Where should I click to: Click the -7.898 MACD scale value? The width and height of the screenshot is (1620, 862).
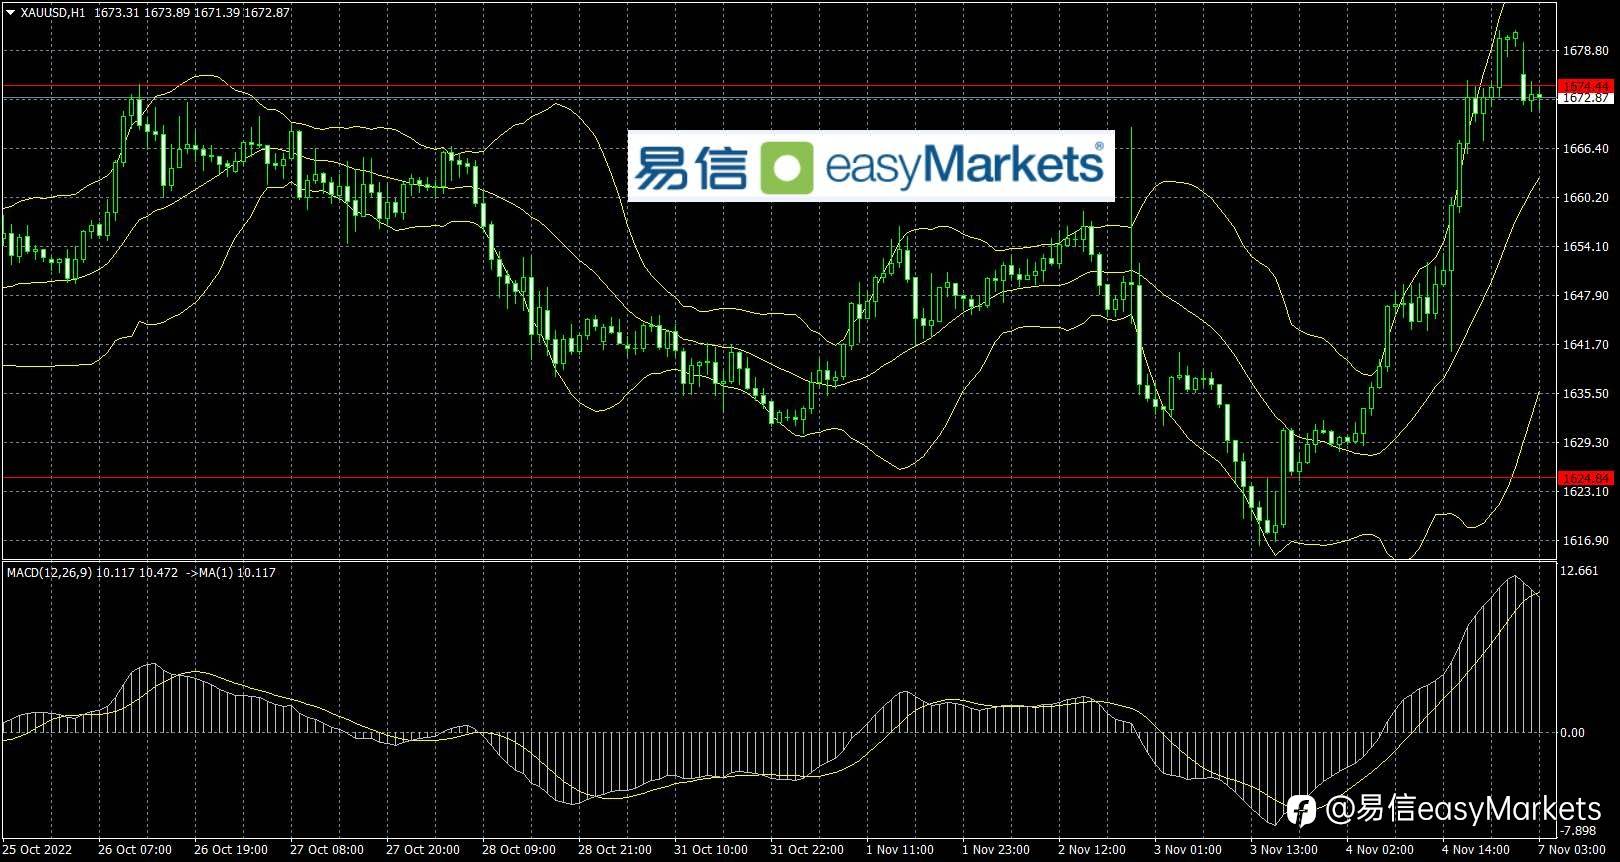(1579, 831)
